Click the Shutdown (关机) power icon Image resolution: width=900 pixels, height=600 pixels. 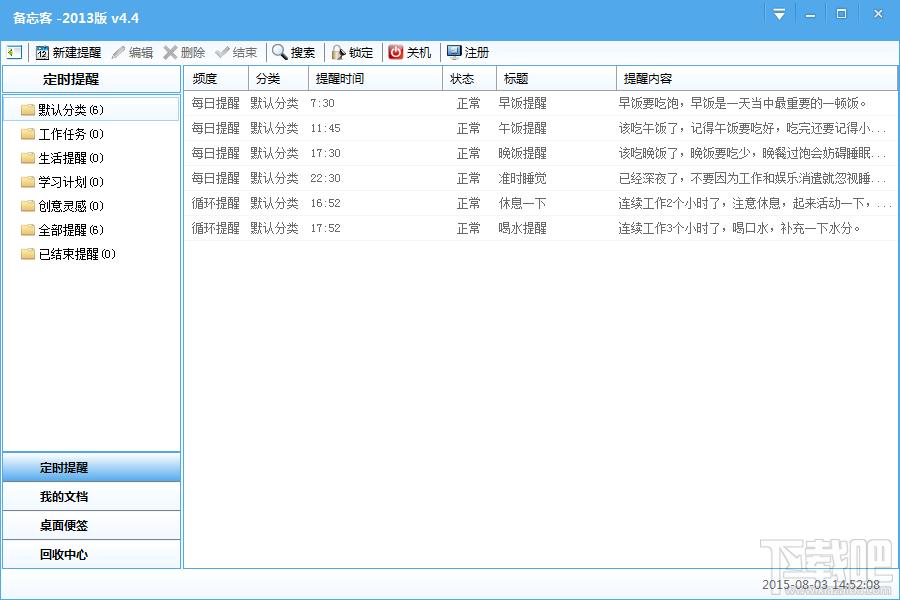396,52
